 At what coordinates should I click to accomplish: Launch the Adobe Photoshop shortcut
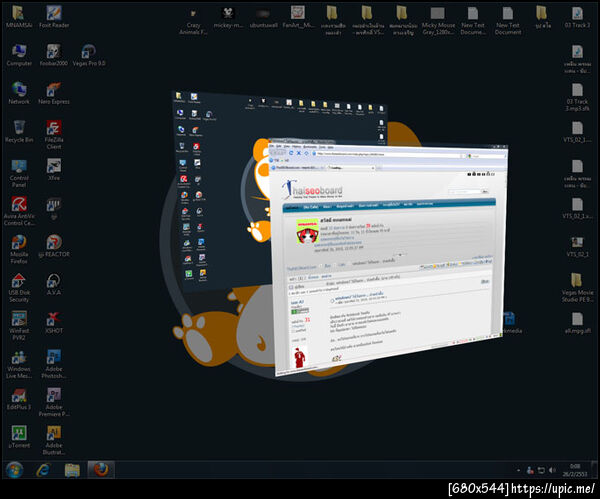[x=54, y=365]
